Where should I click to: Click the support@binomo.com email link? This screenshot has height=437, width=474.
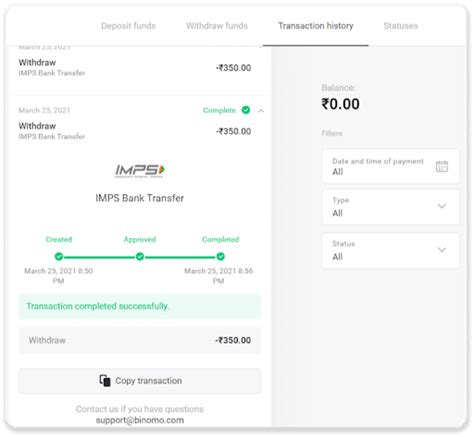coord(140,420)
